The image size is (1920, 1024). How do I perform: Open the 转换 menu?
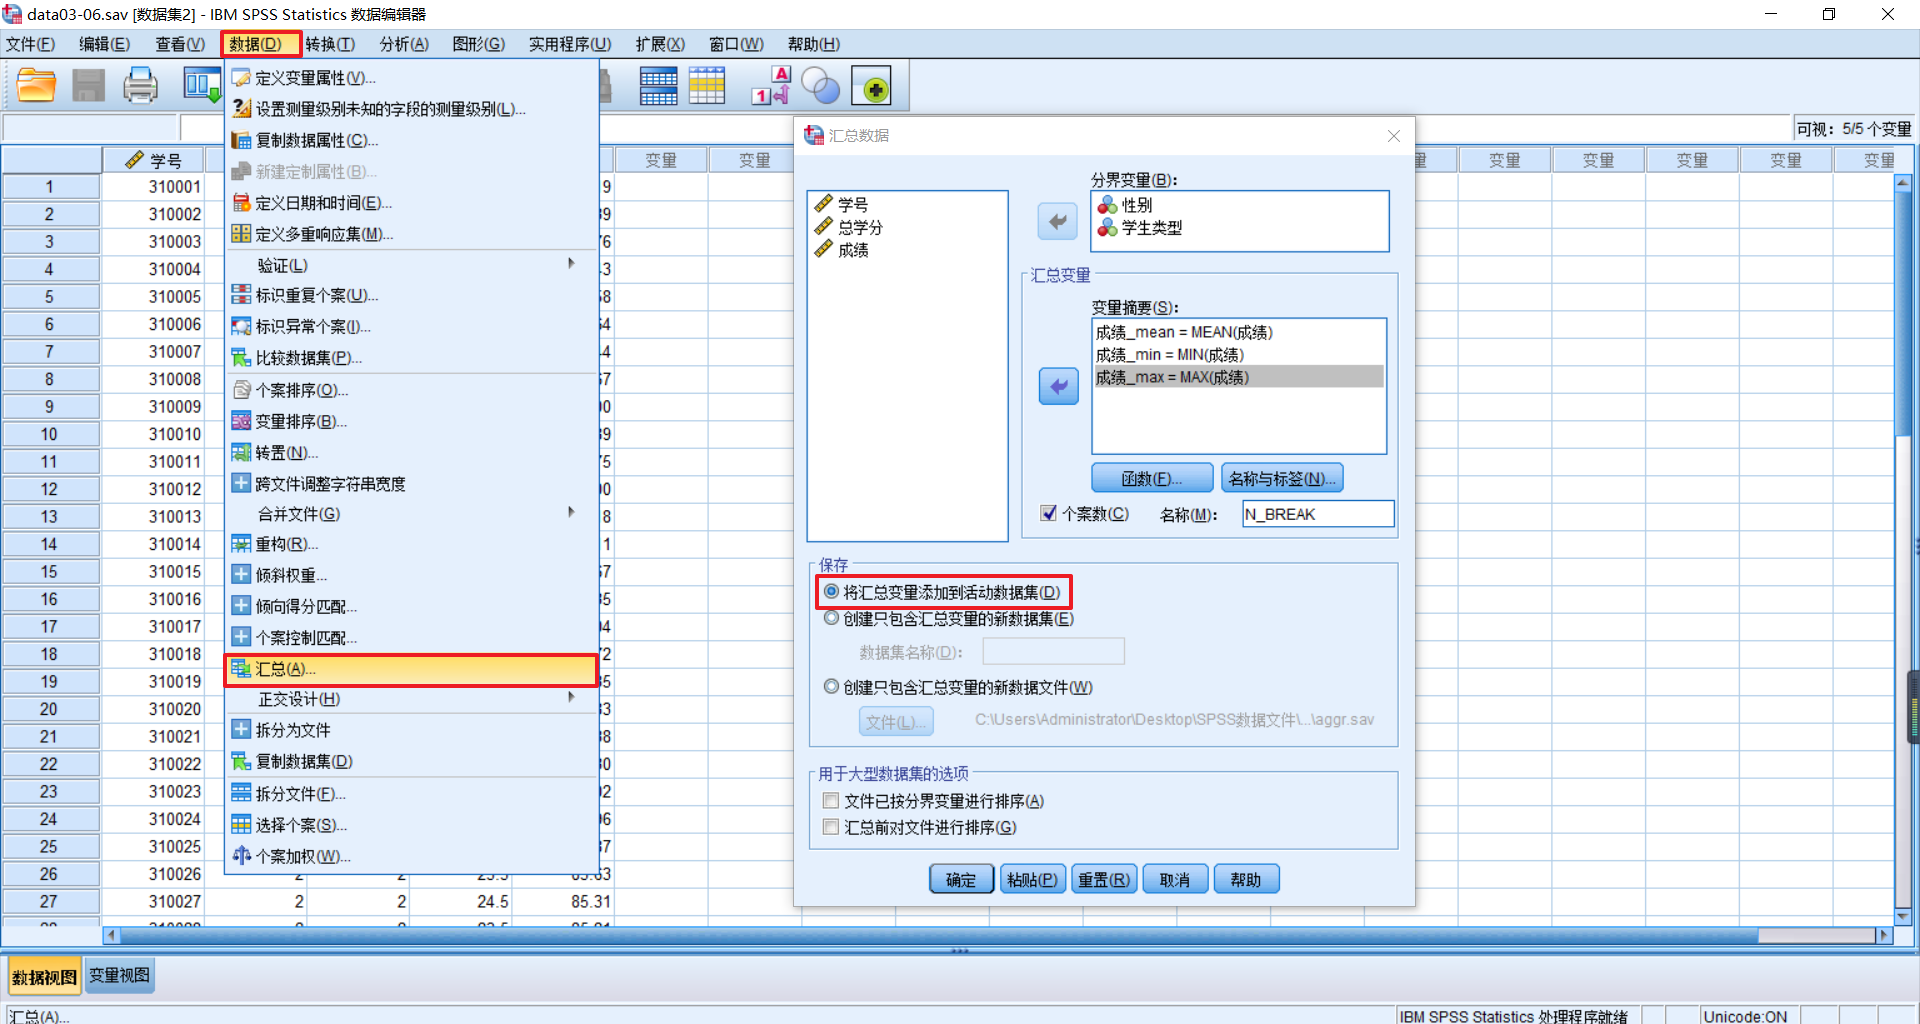330,44
